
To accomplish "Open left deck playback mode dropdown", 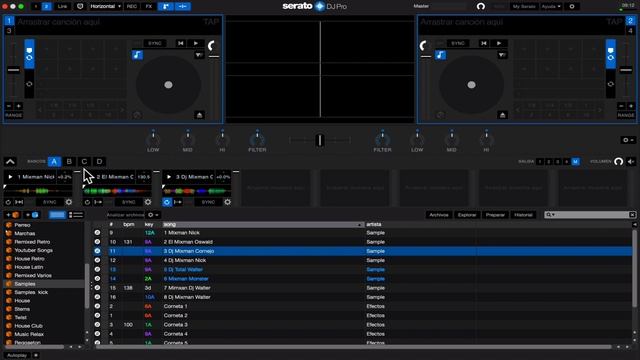I will point(199,55).
